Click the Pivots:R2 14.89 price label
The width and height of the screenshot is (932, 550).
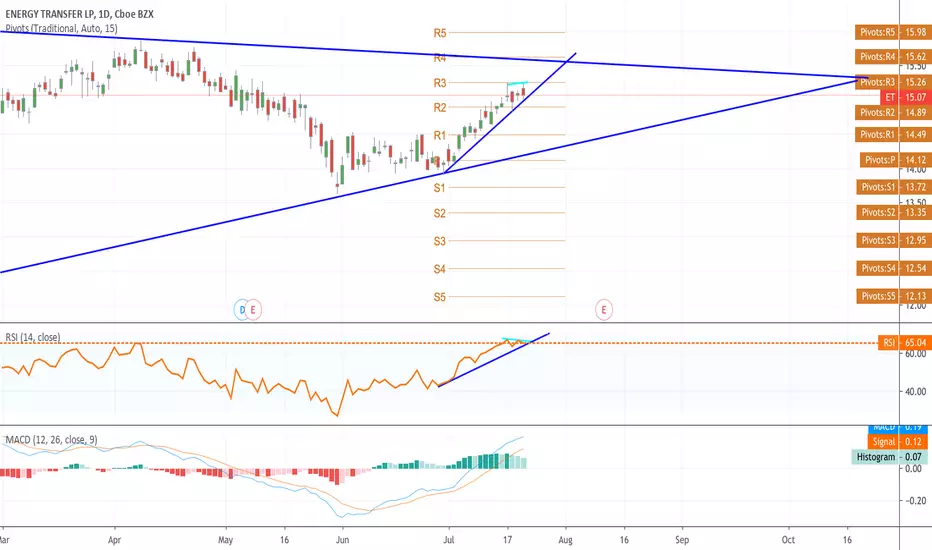tap(893, 112)
